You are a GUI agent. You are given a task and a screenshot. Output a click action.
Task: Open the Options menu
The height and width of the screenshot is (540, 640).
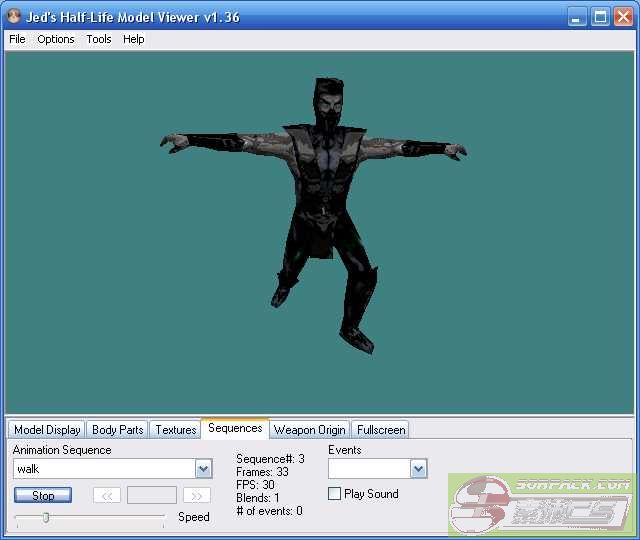[x=56, y=39]
